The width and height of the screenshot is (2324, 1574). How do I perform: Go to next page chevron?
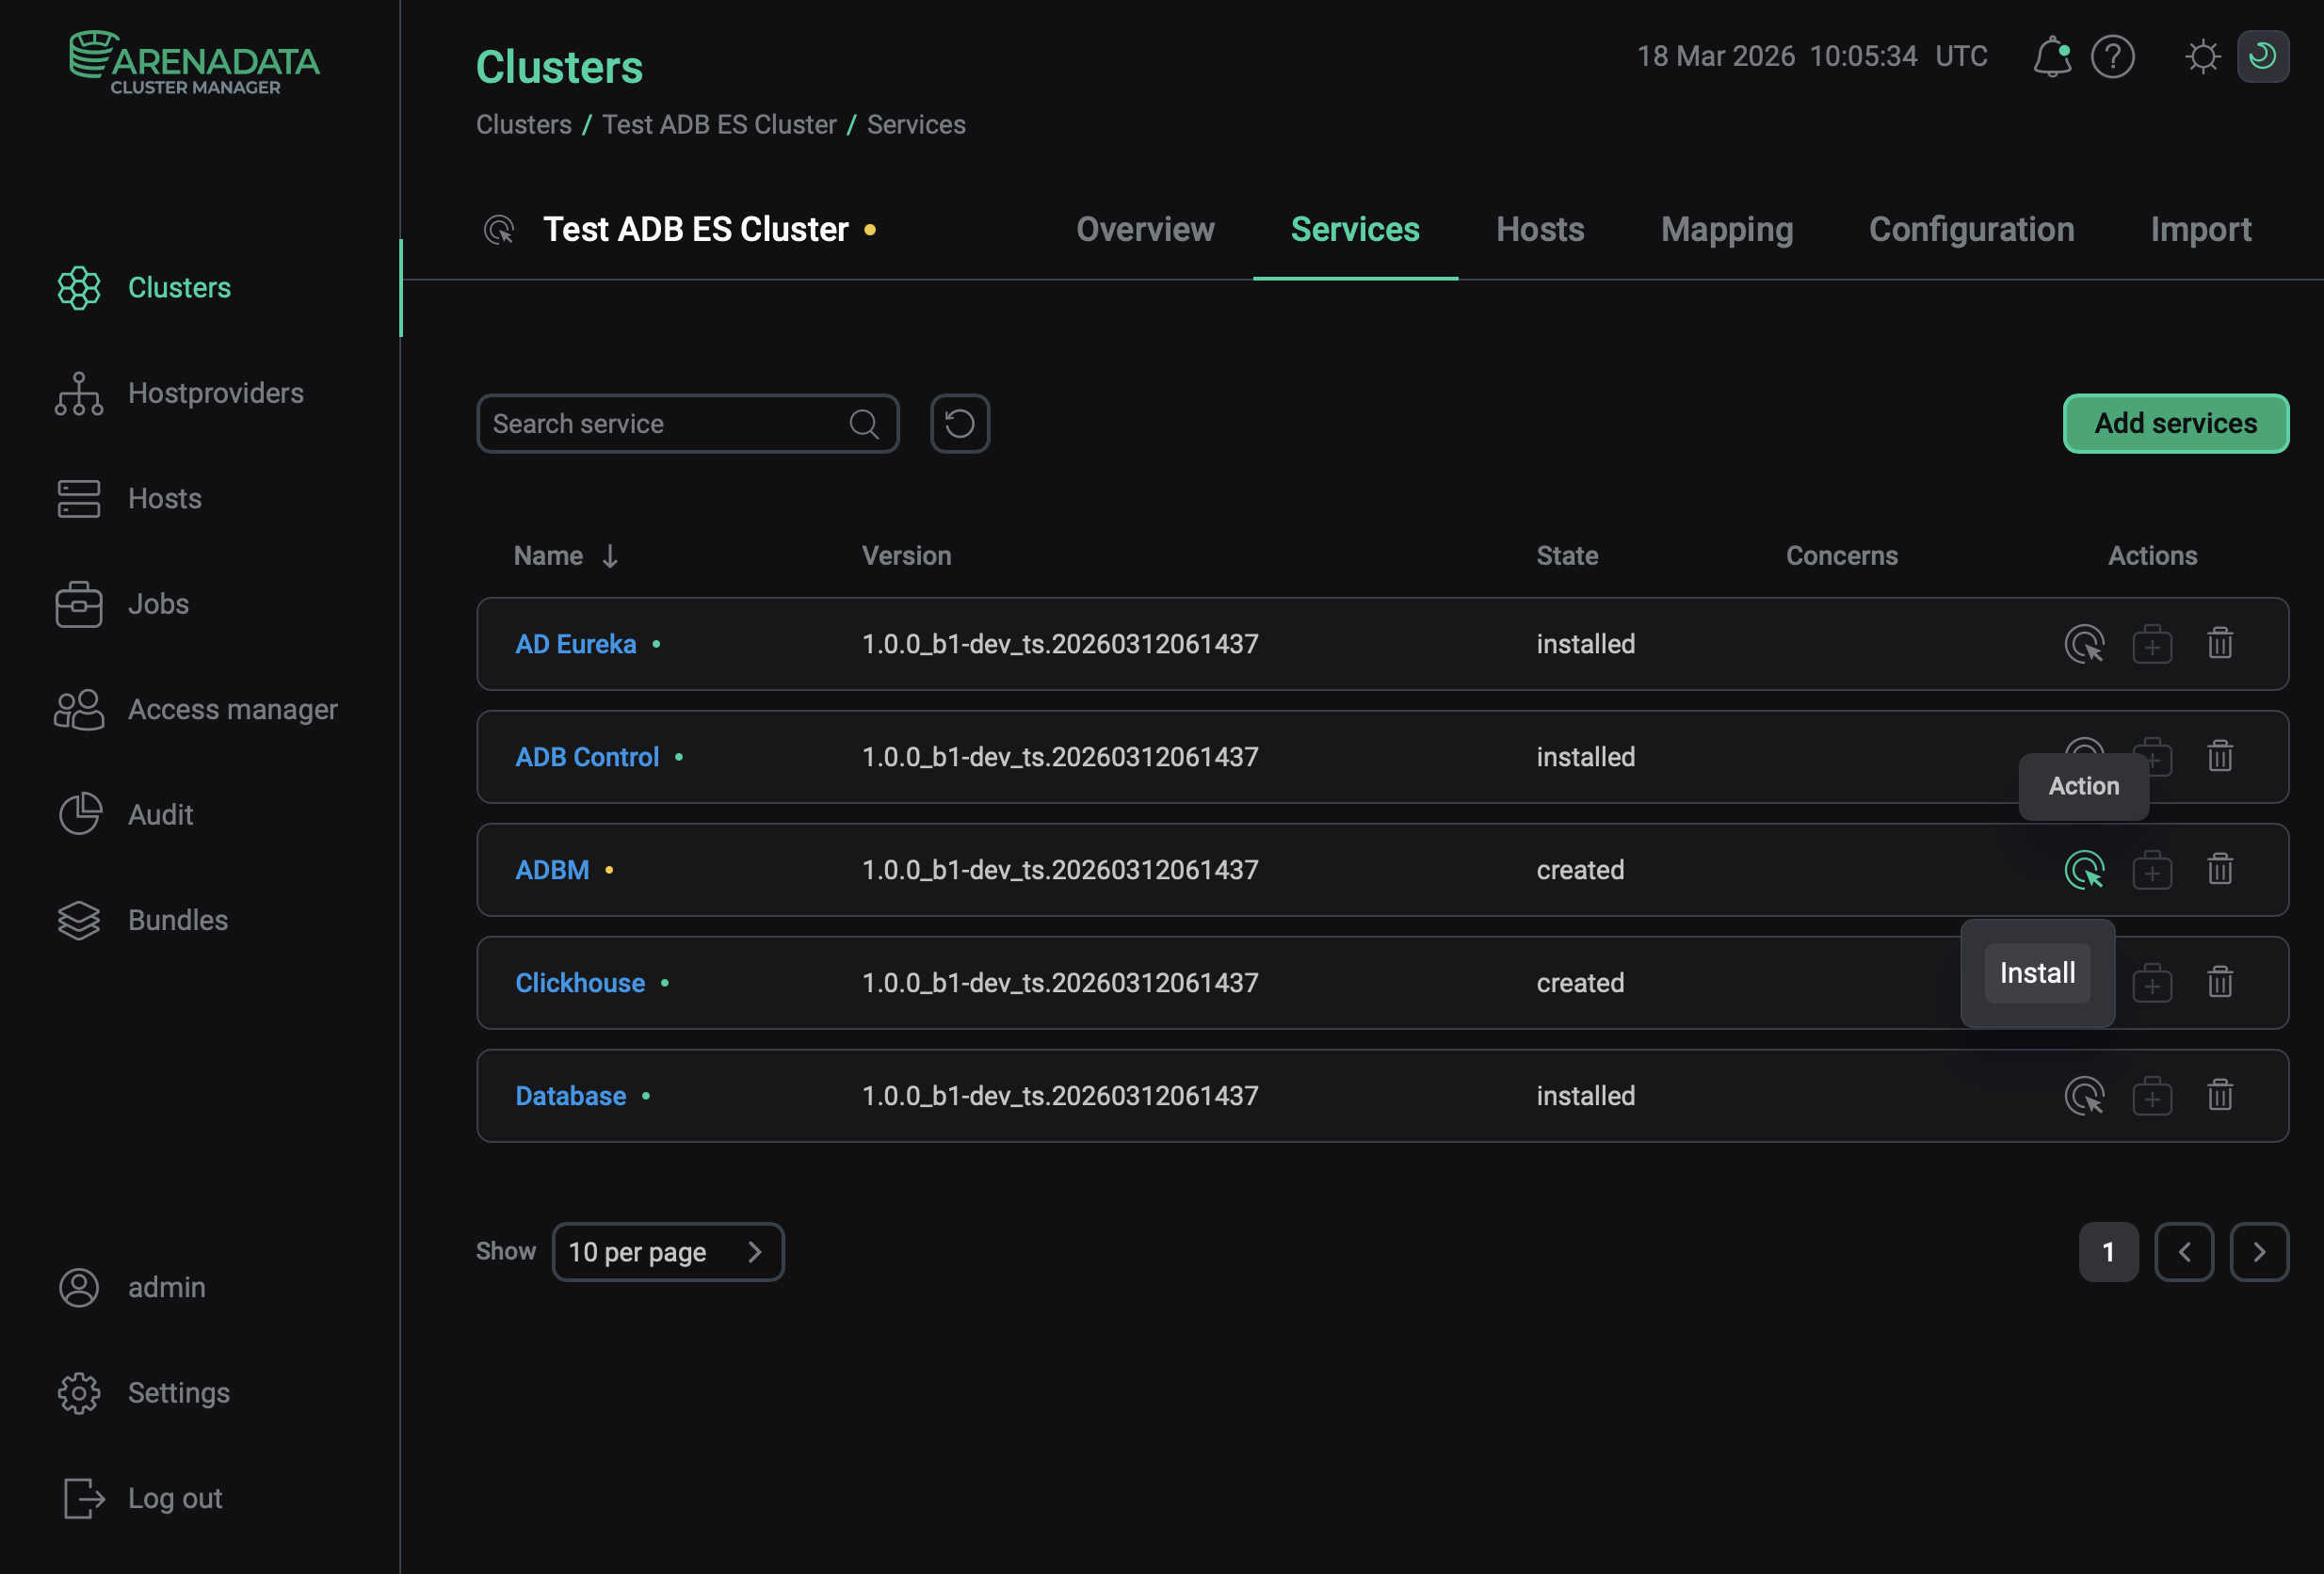[2258, 1252]
